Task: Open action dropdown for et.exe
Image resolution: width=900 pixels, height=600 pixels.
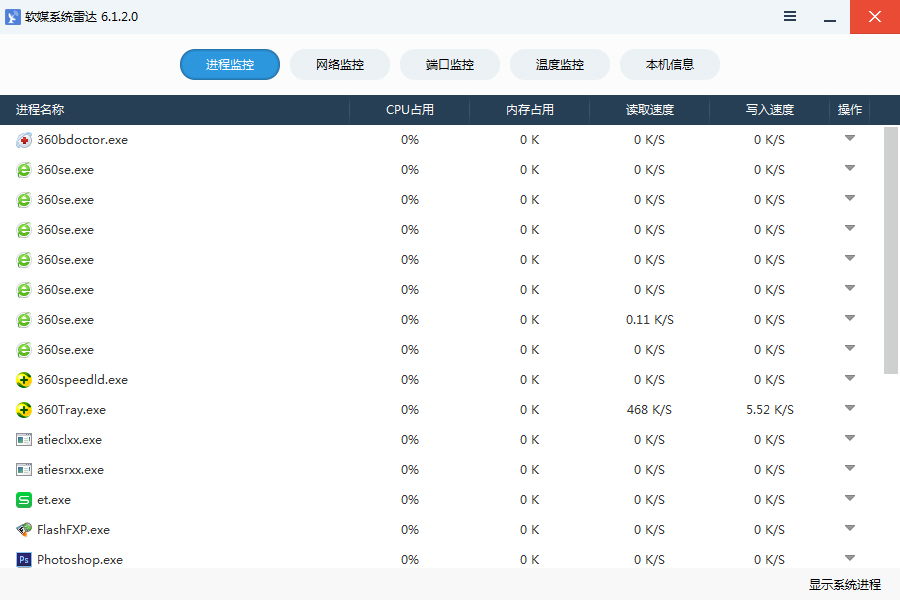Action: point(850,499)
